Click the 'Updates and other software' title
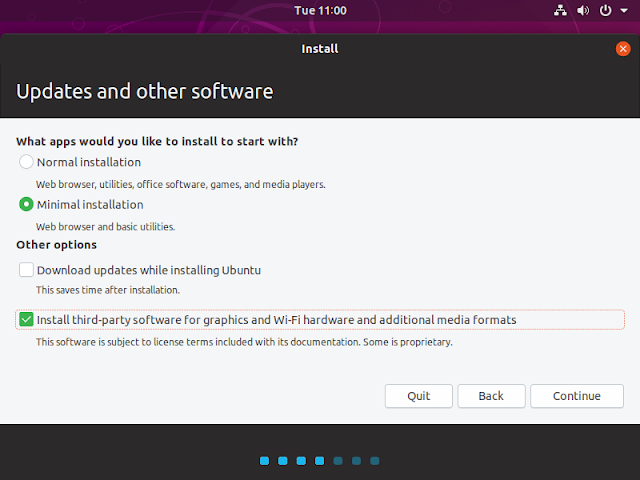640x480 pixels. coord(144,91)
